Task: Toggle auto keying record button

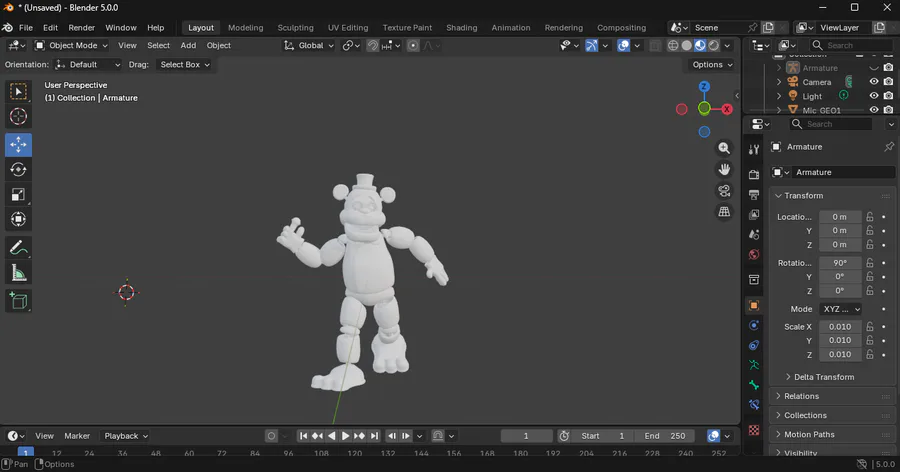Action: pos(271,436)
